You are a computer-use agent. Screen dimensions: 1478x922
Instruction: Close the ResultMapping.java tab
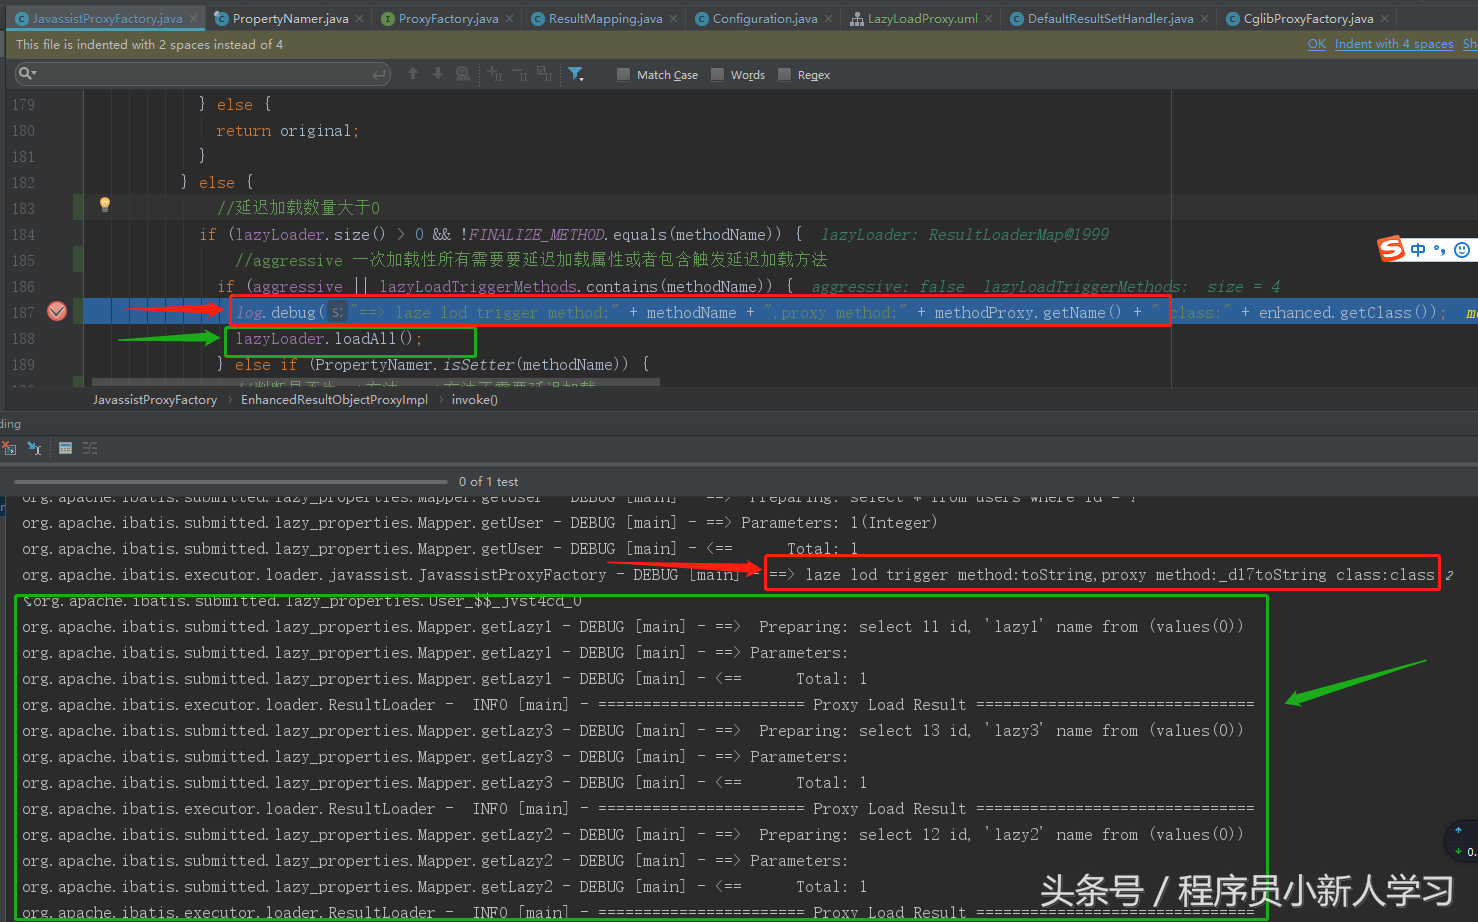pos(675,18)
